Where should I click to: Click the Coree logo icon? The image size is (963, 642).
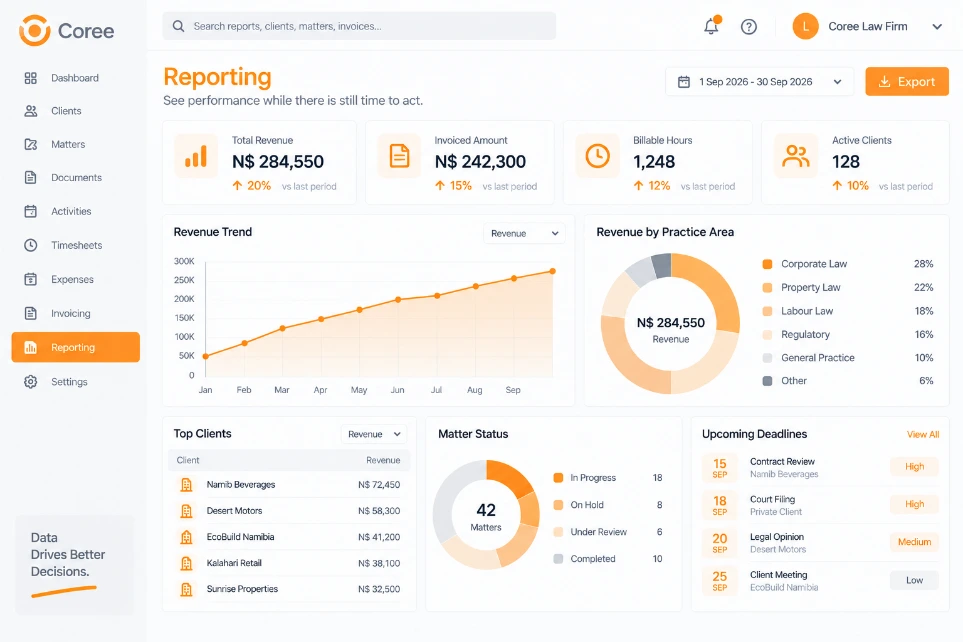pos(34,30)
